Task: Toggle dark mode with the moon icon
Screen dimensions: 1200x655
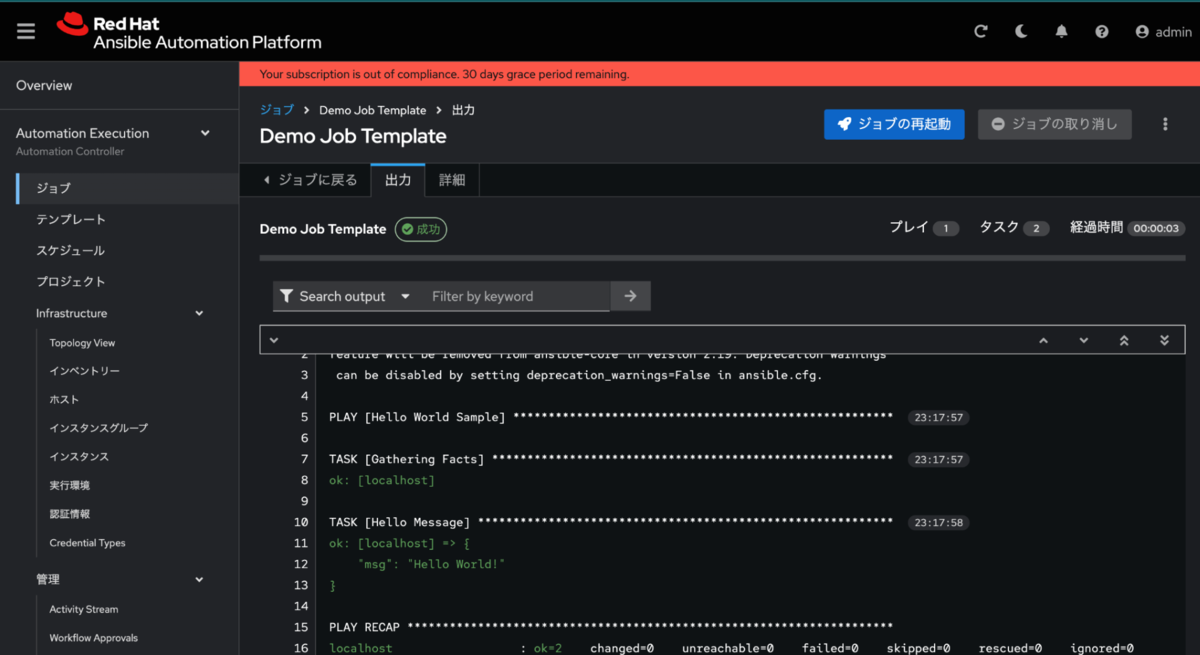Action: point(1021,32)
